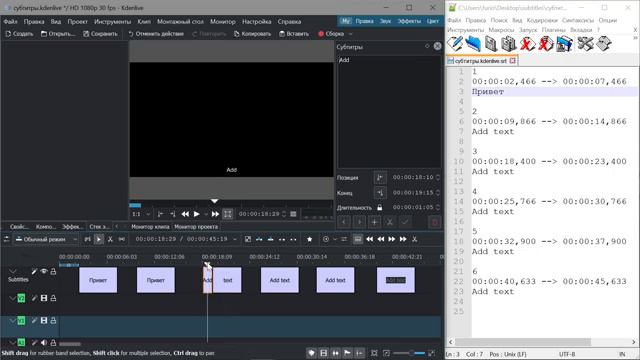Viewport: 640px width, 360px height.
Task: Click the Создать button
Action: point(19,34)
